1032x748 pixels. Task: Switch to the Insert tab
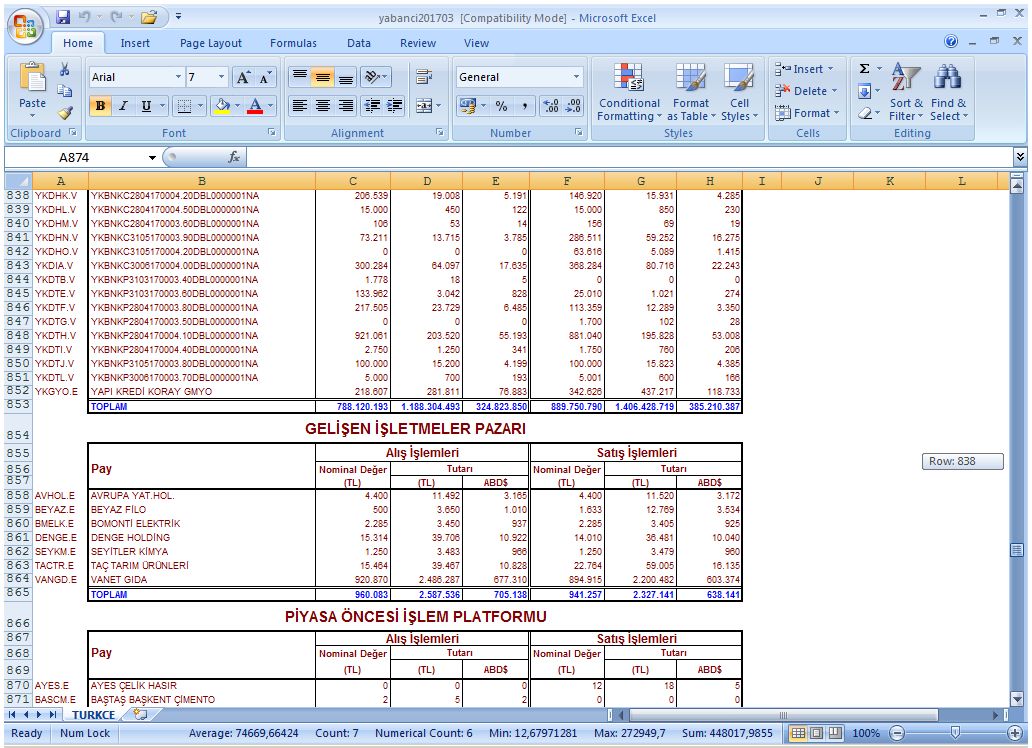pos(135,43)
